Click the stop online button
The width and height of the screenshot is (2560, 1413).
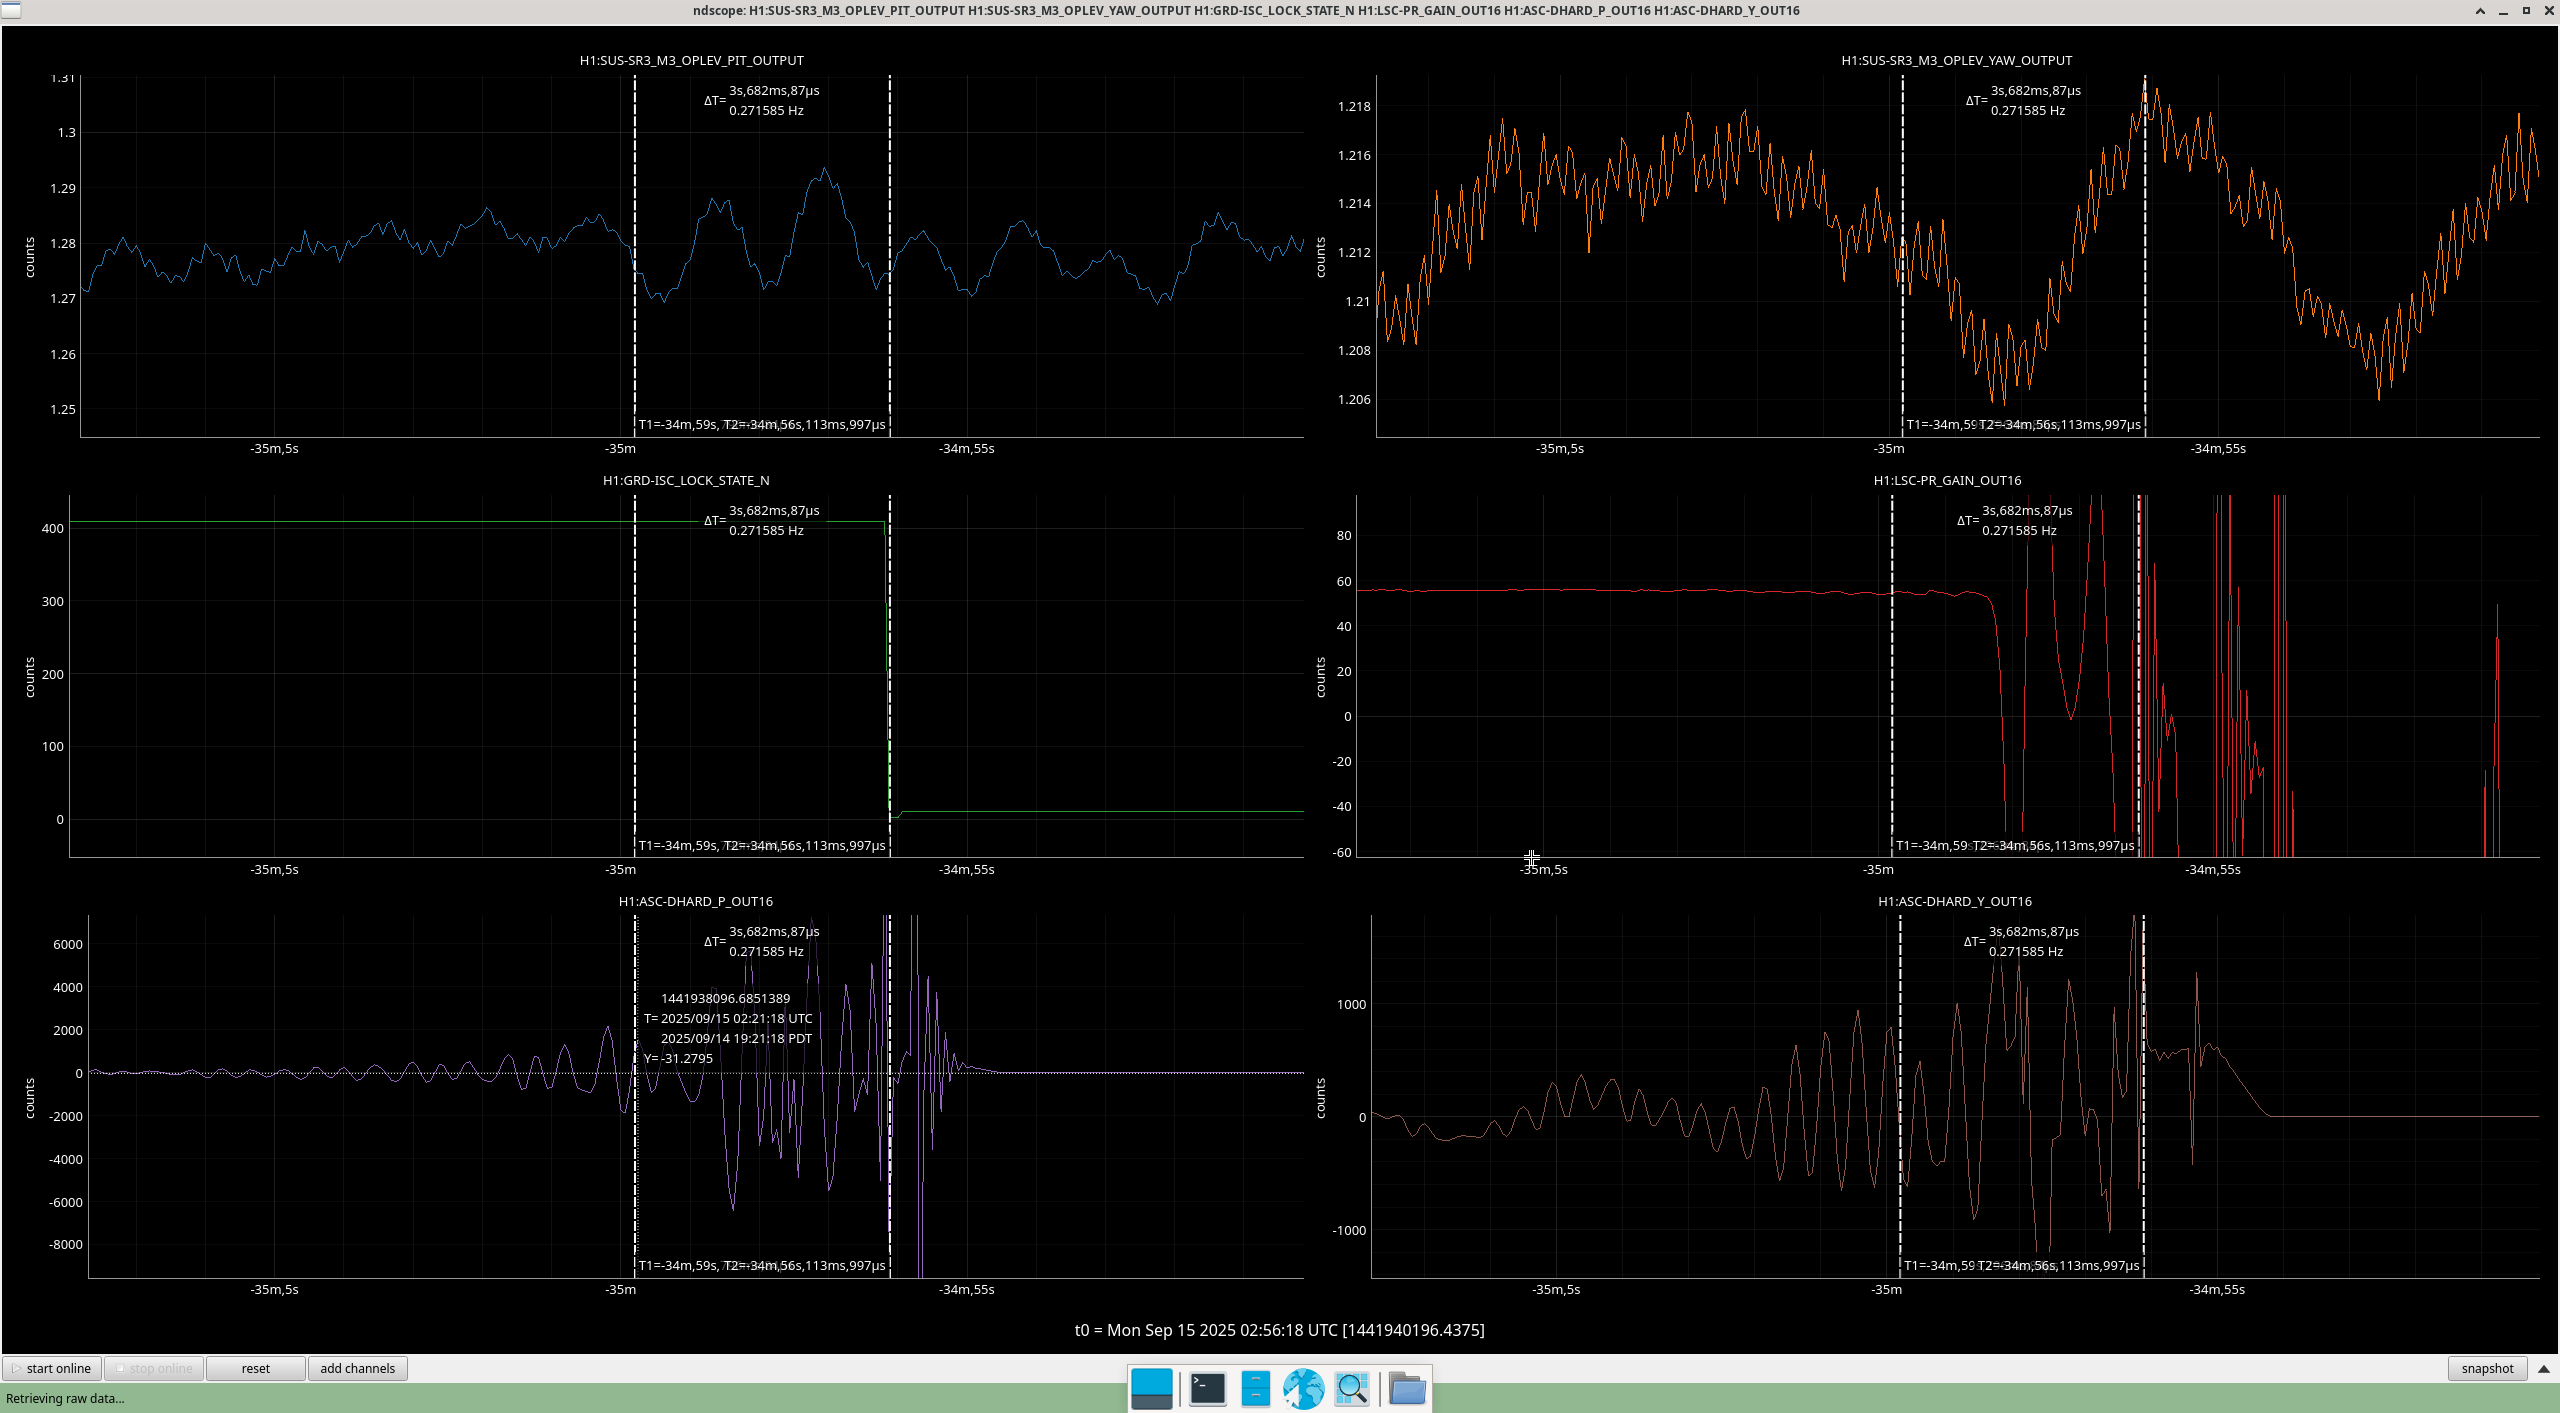pos(154,1368)
